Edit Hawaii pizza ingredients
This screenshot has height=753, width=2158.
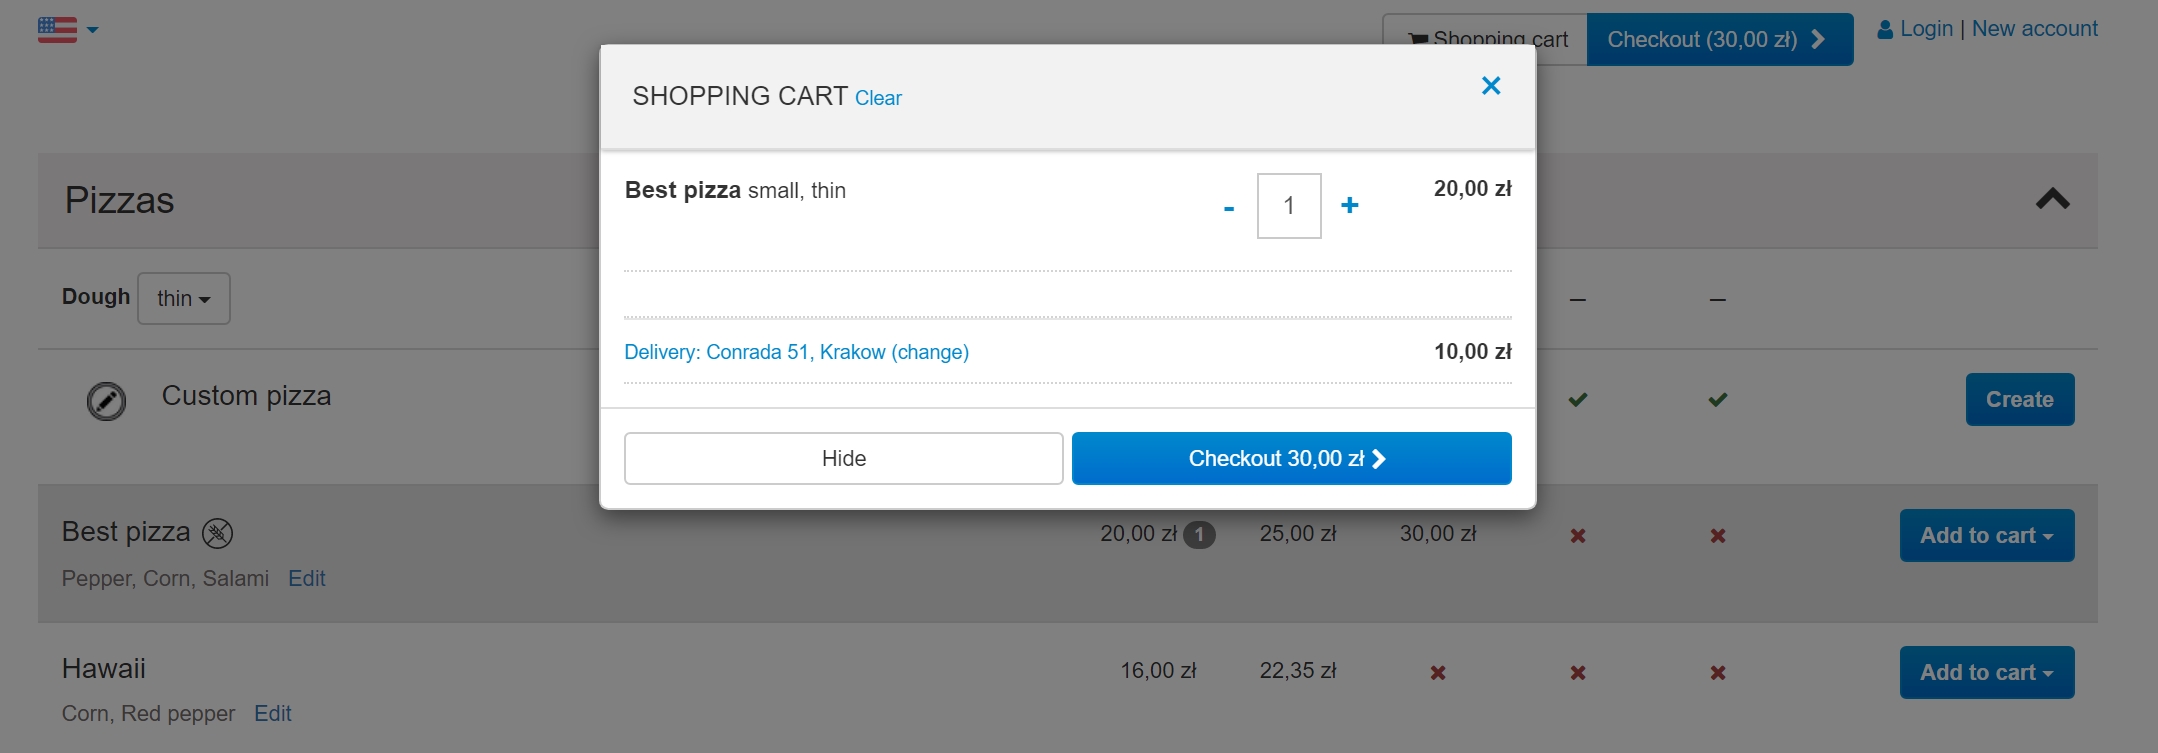(x=273, y=713)
